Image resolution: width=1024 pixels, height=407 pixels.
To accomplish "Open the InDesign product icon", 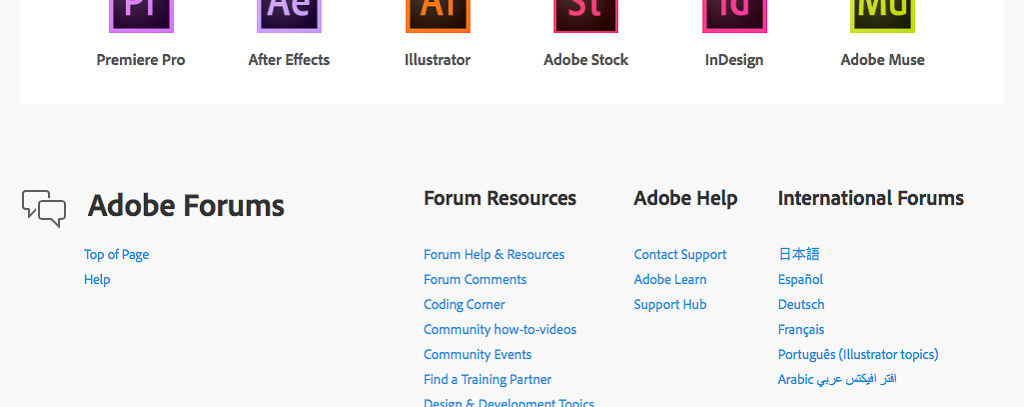I will (734, 16).
